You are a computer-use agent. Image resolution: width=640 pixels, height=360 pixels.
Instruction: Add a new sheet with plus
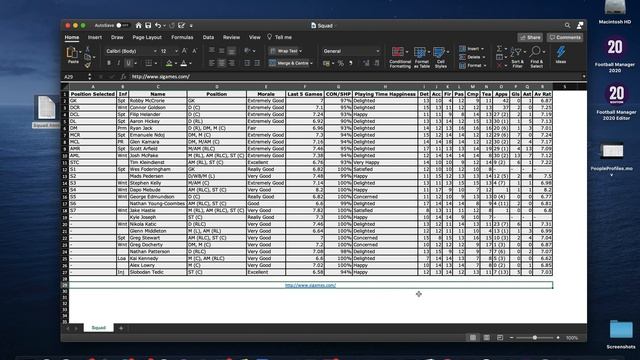click(x=121, y=328)
